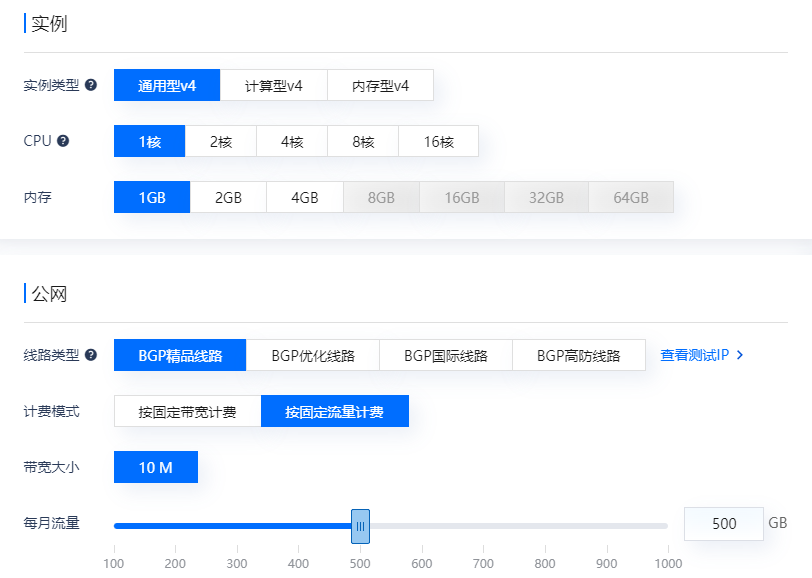
Task: Focus the 500 GB traffic input field
Action: [x=723, y=524]
